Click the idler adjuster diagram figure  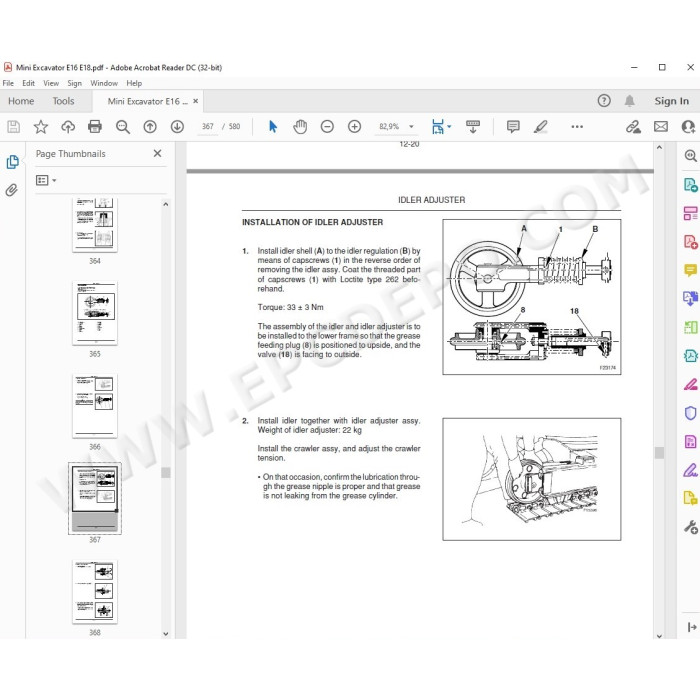point(532,297)
